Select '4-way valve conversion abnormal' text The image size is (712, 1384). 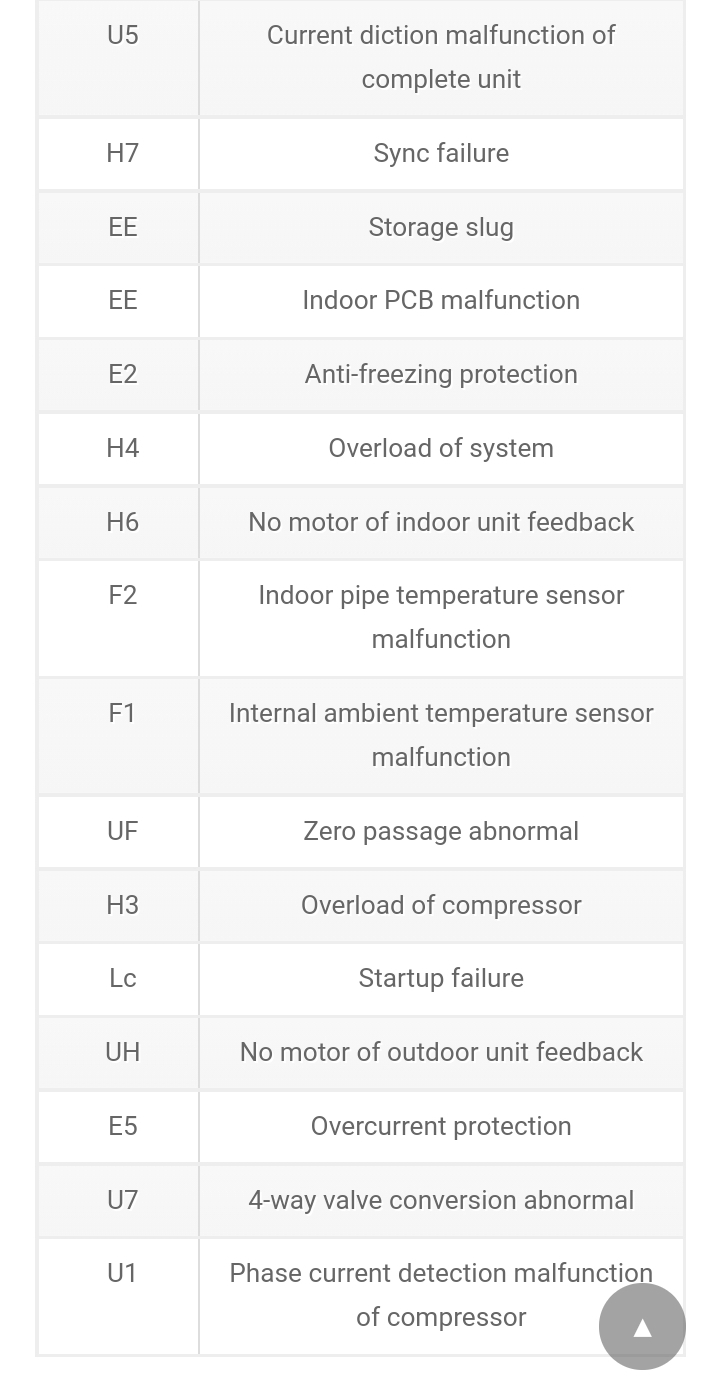coord(441,1200)
